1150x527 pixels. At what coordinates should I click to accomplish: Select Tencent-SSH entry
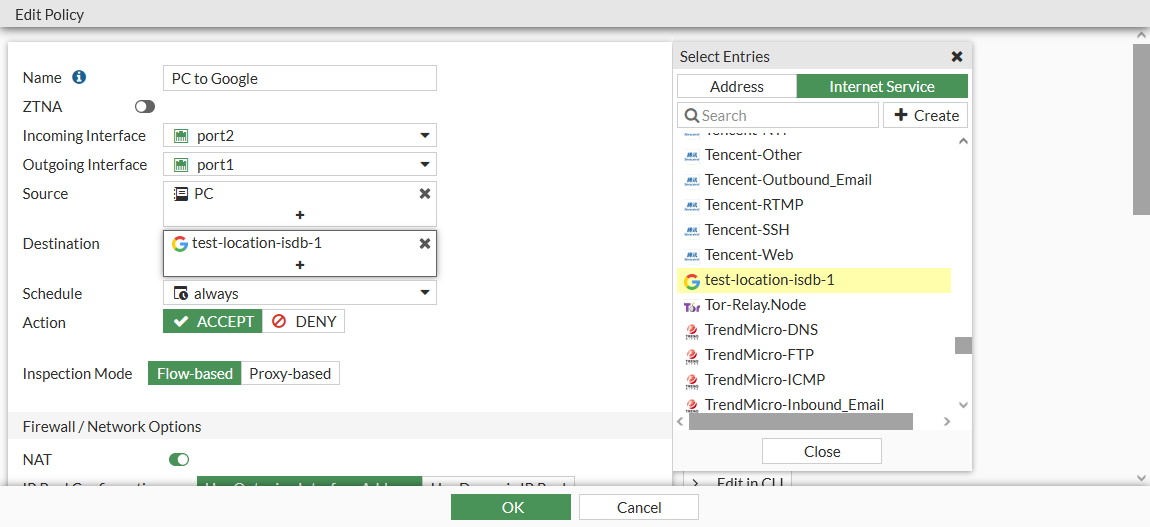(x=814, y=229)
